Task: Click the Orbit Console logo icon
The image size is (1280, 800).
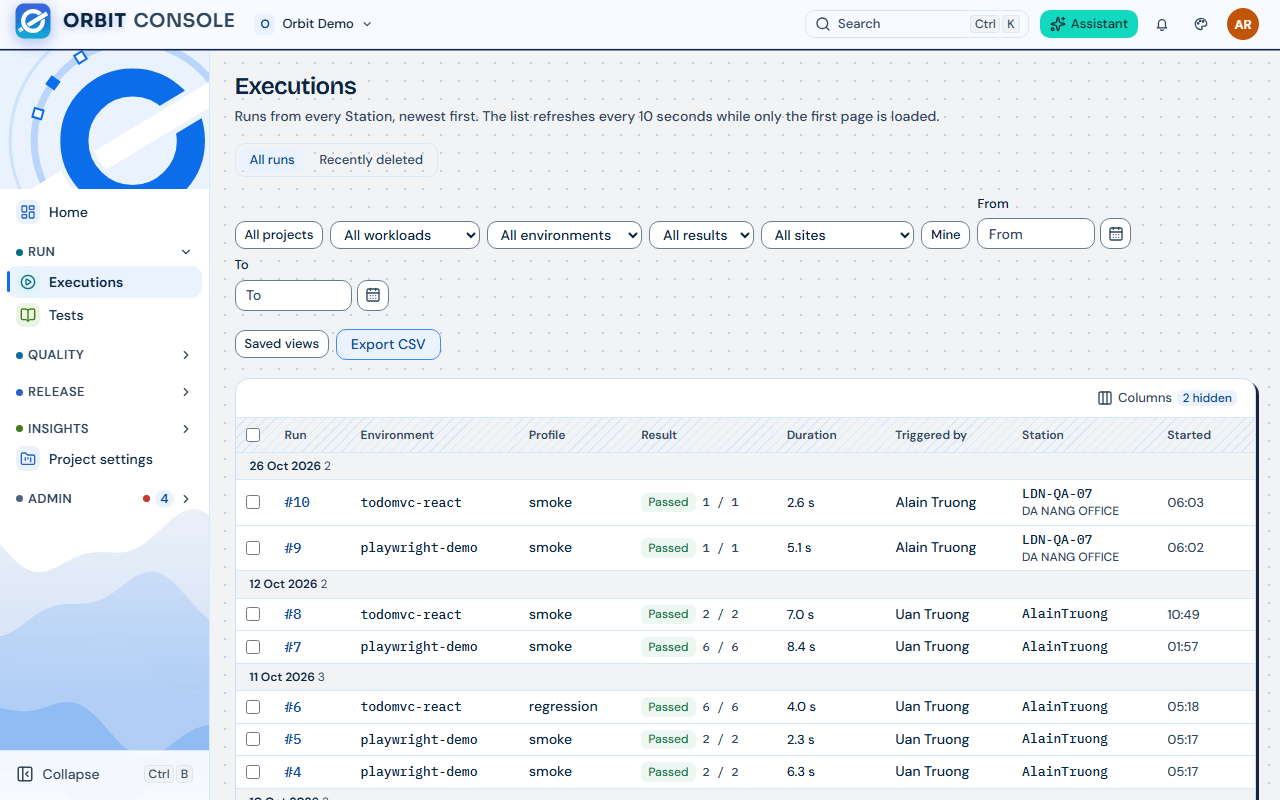Action: point(33,21)
